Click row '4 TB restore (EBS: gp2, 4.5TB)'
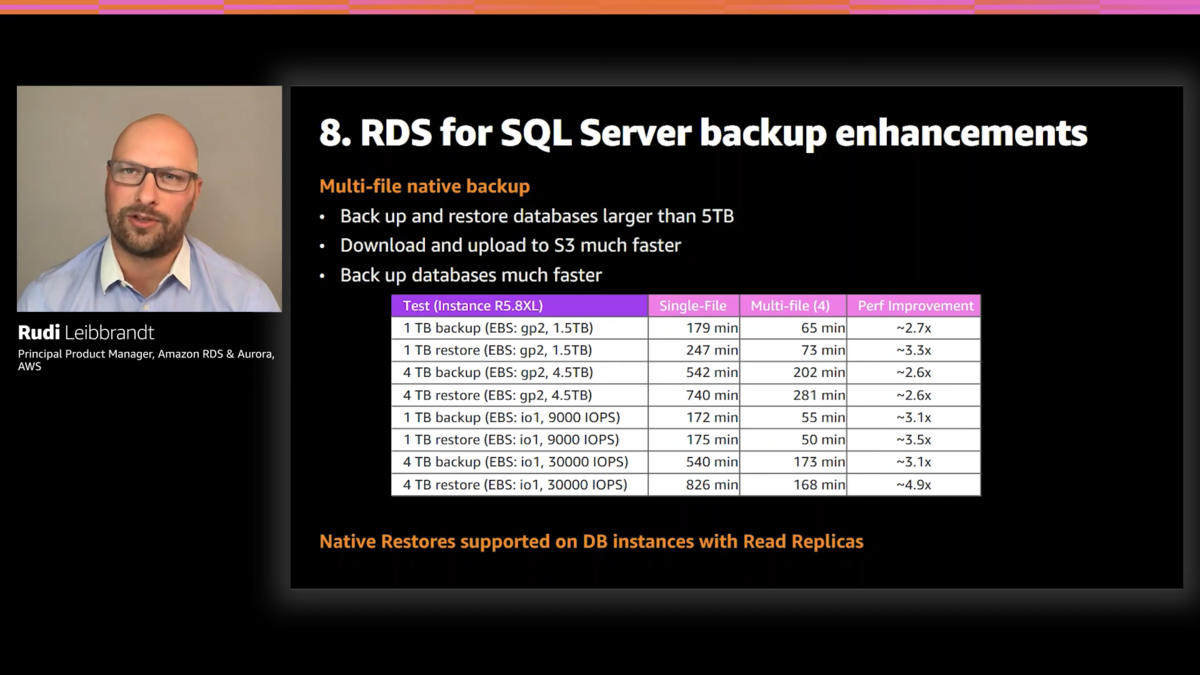This screenshot has width=1200, height=675. tap(686, 395)
